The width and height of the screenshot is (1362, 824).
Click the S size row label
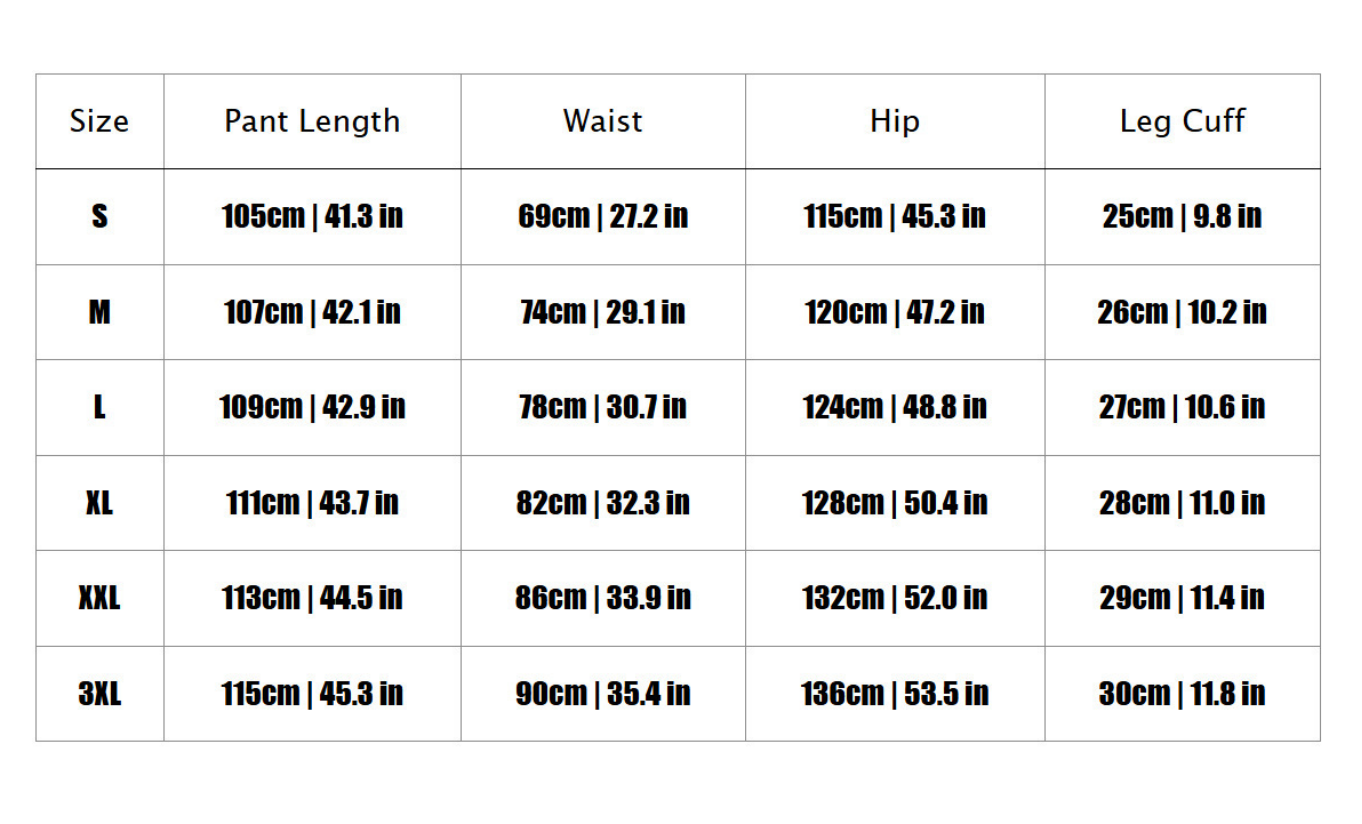click(x=99, y=216)
